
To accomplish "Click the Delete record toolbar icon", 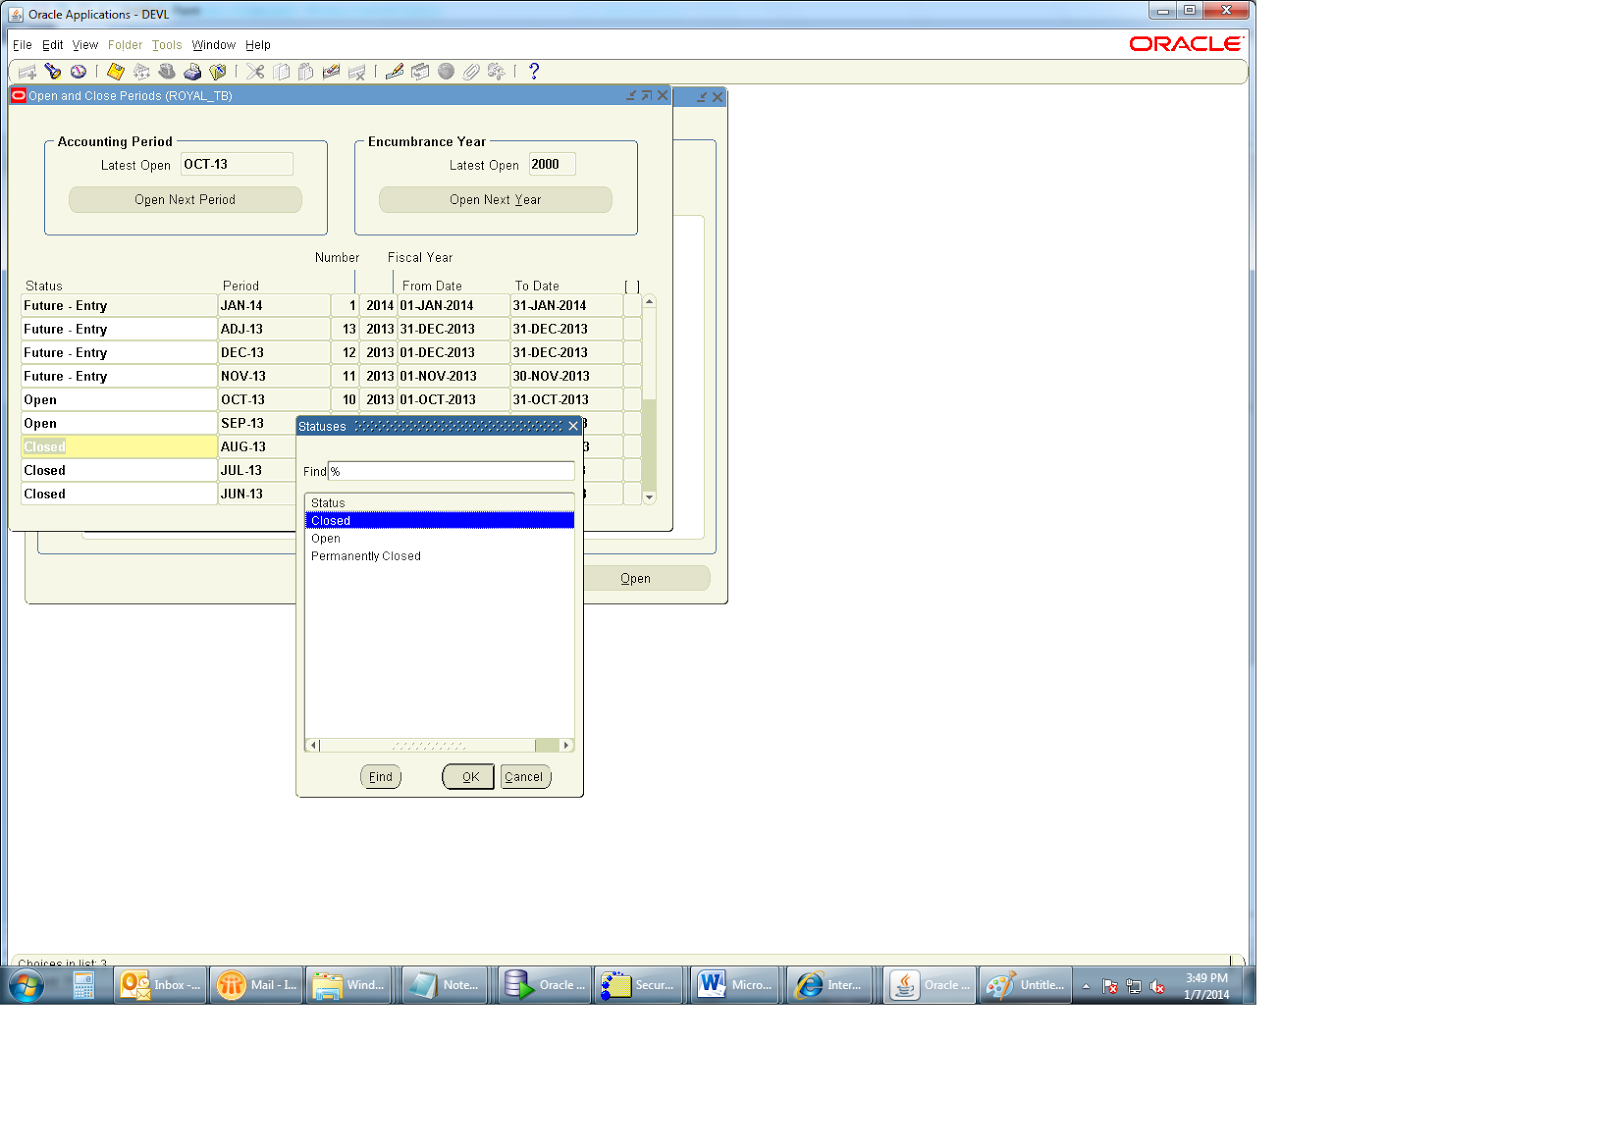I will point(357,72).
